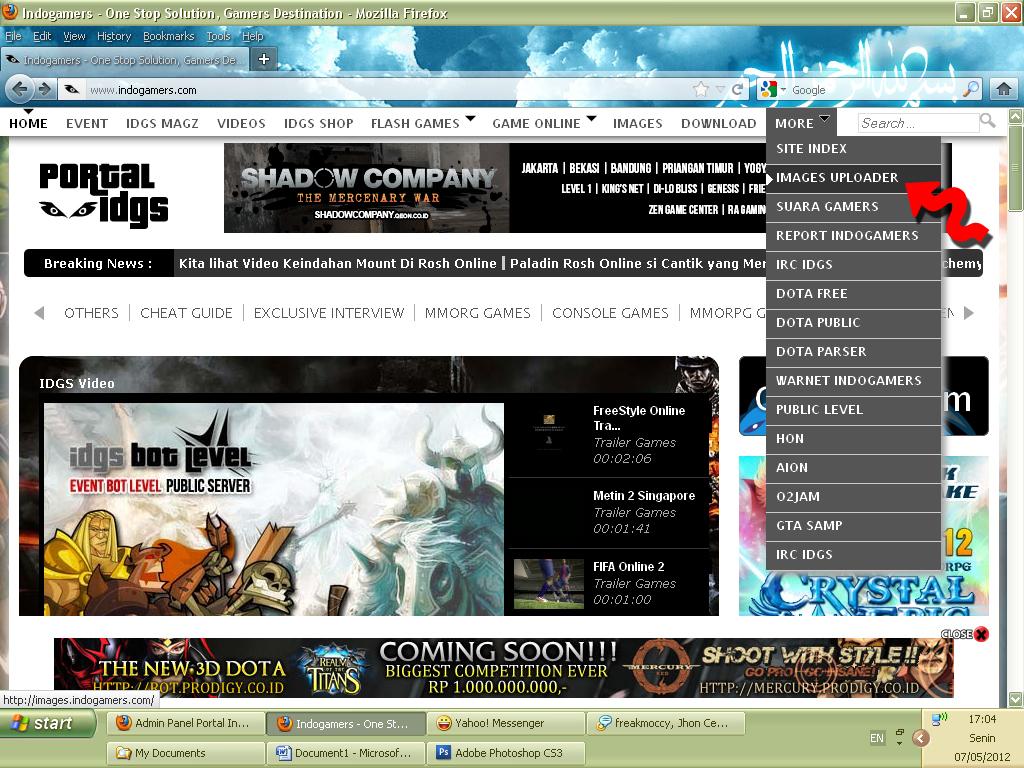Select DOTA FREE menu entry
Screen dimensions: 1024x768
coord(854,294)
